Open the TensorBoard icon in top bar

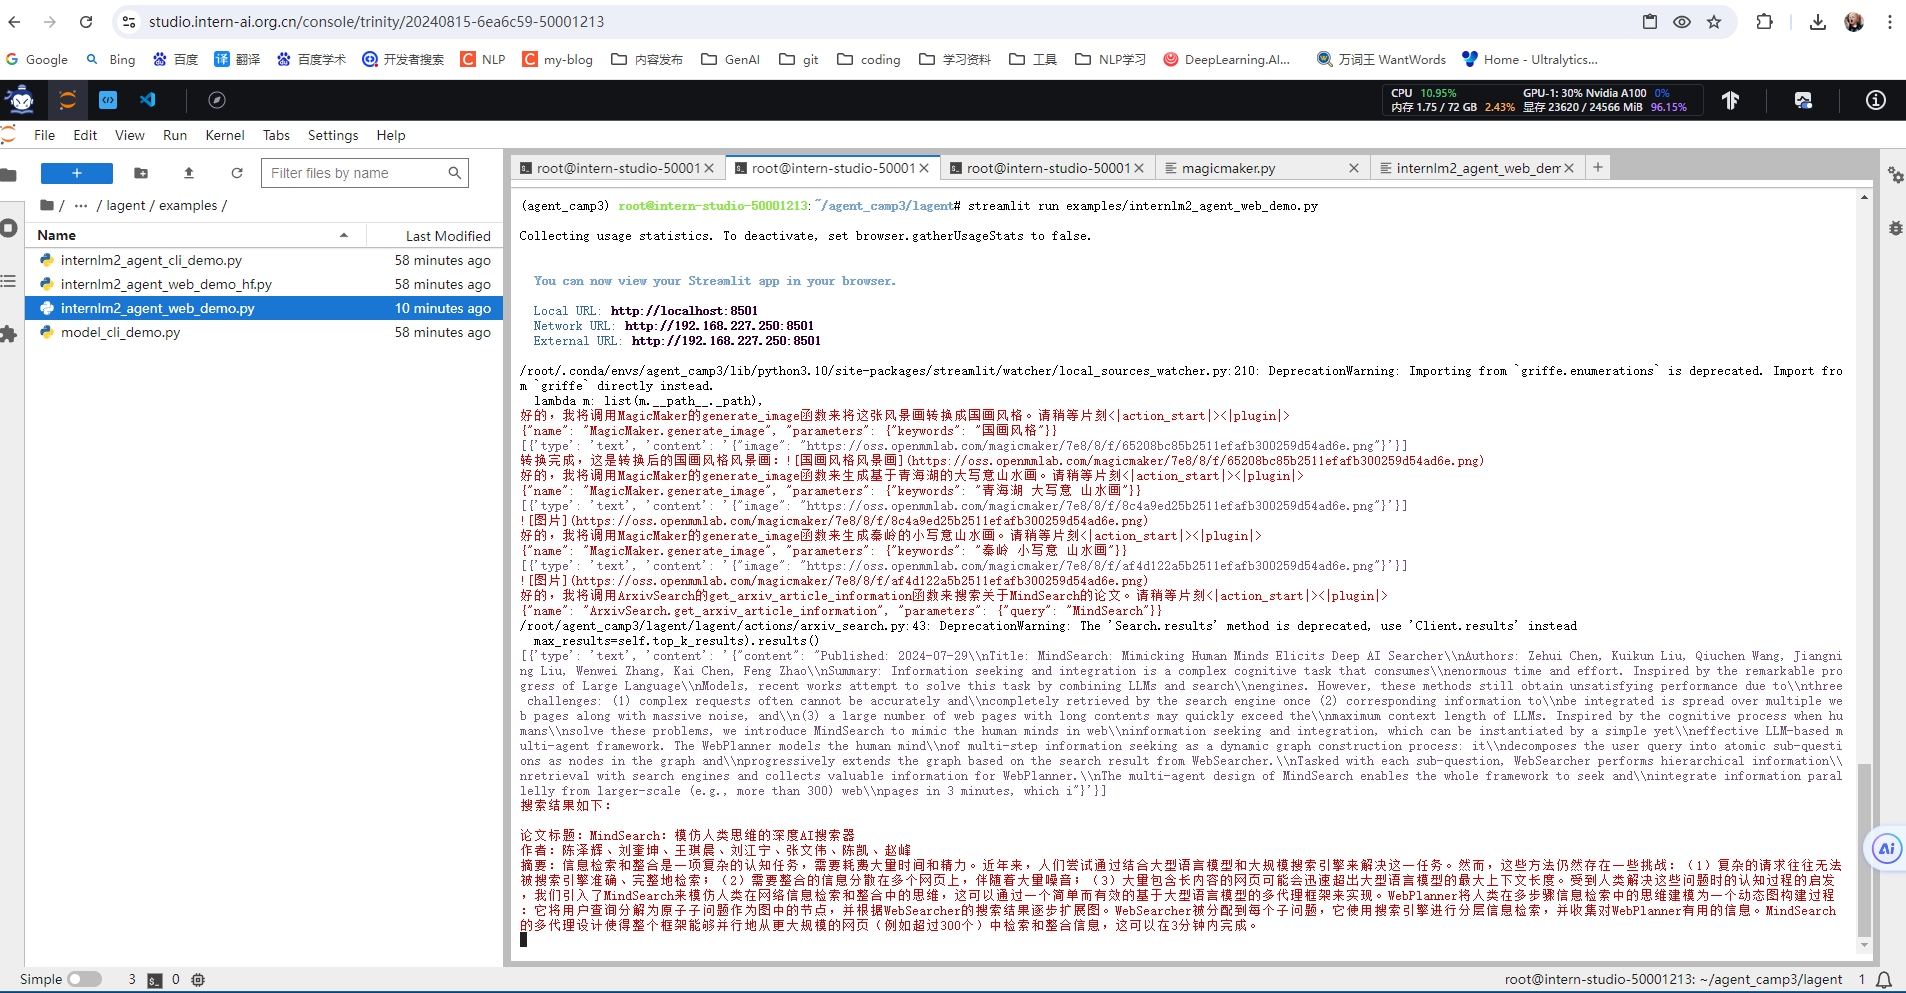coord(1730,100)
